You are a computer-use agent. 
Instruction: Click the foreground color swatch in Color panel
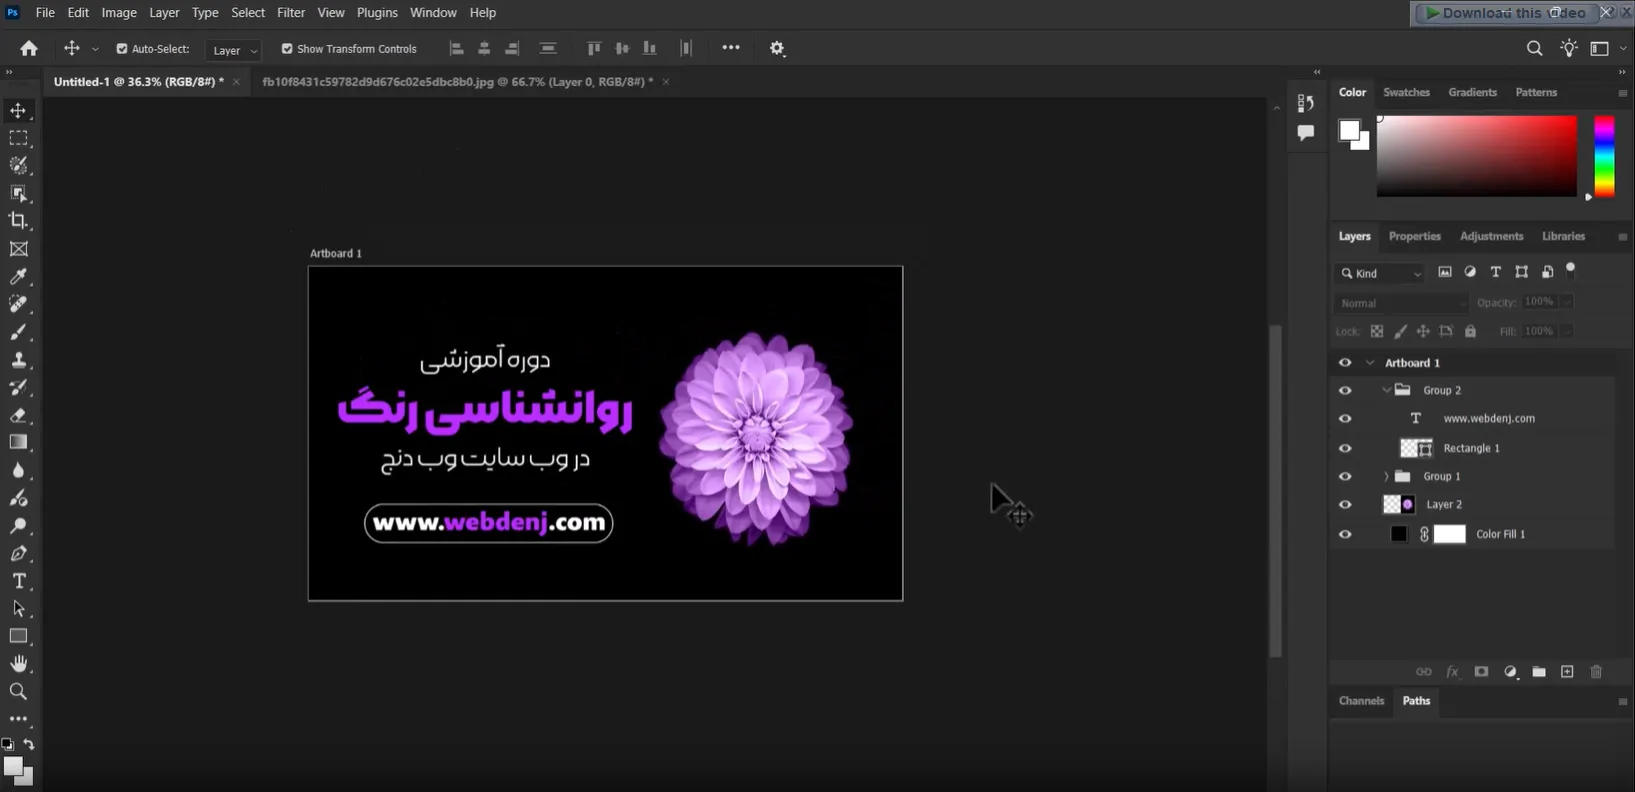coord(1349,130)
